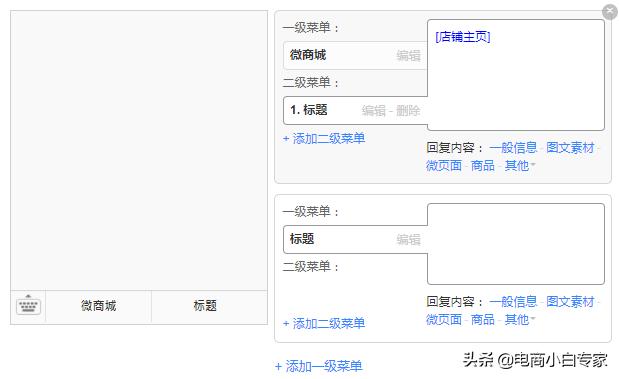
Task: Choose 商品 reply for 标题 menu
Action: pos(482,319)
